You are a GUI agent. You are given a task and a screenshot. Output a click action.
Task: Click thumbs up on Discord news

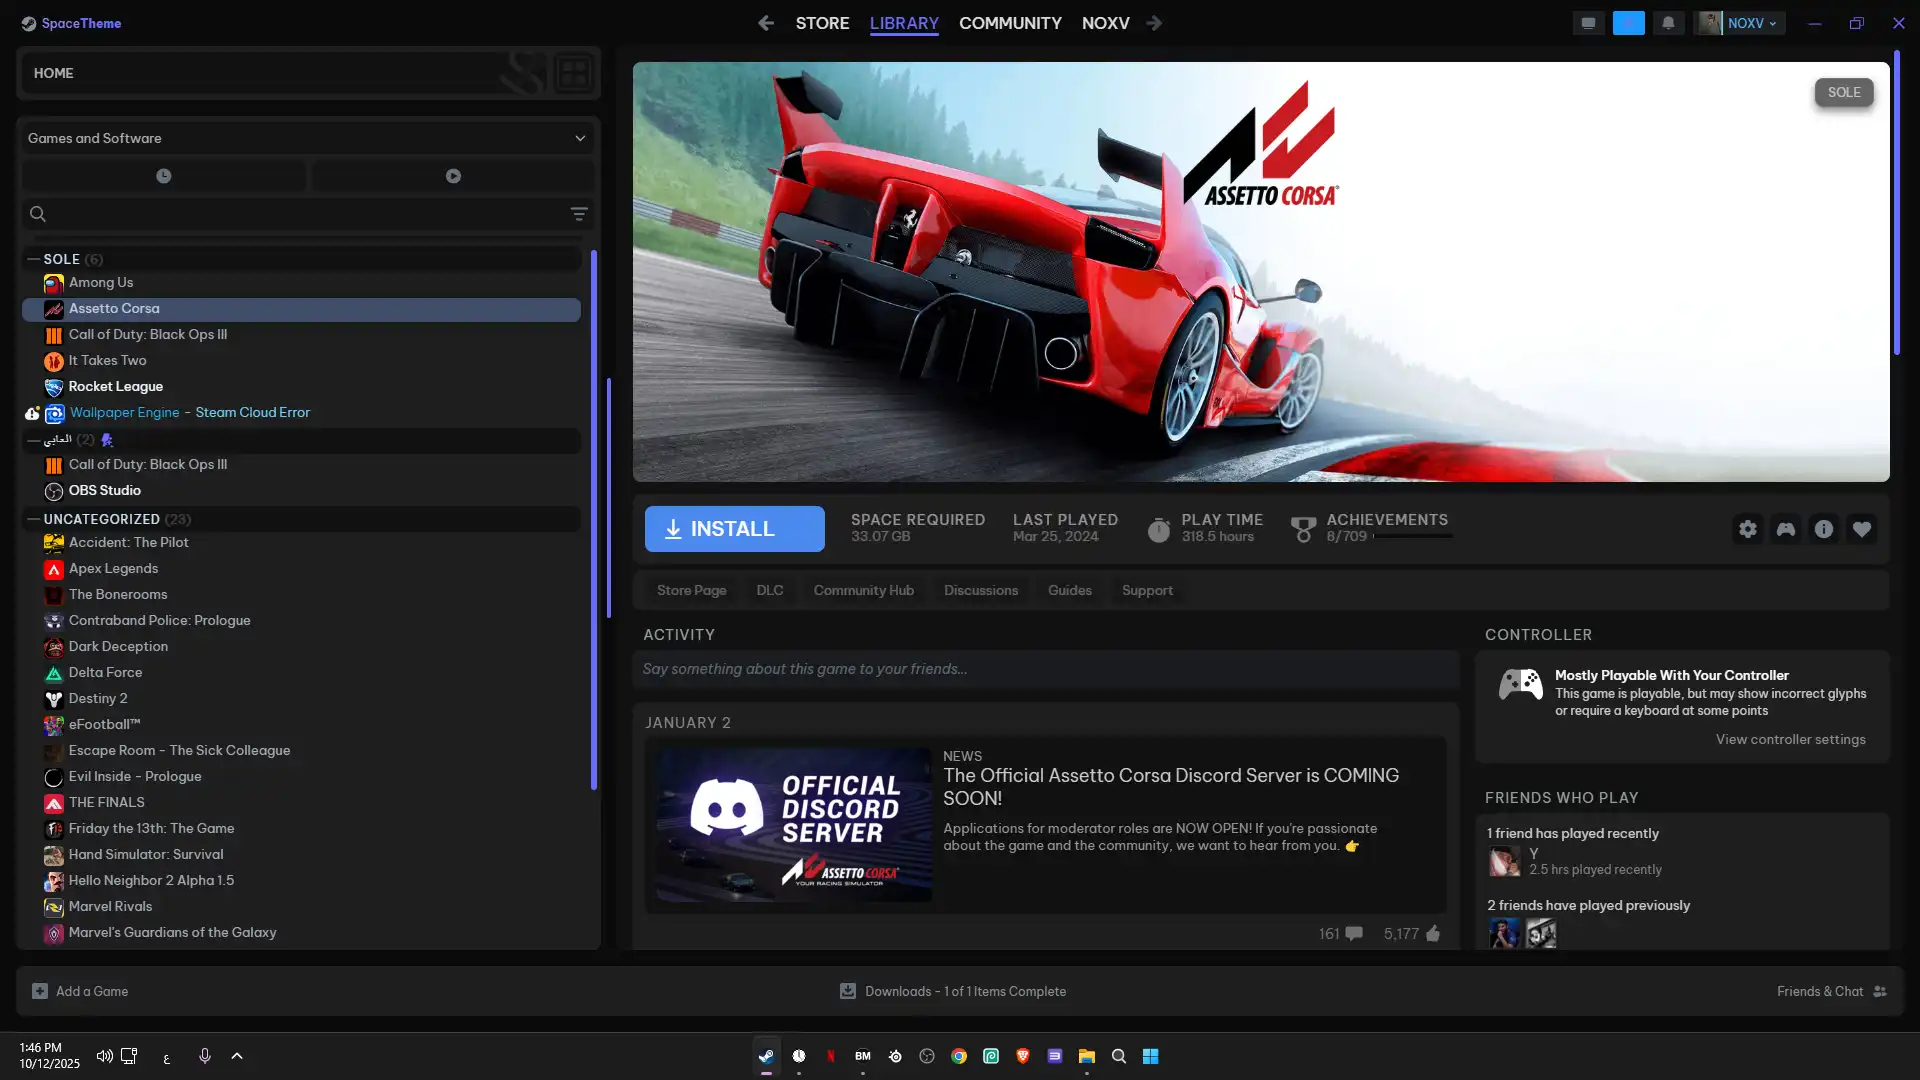tap(1433, 933)
